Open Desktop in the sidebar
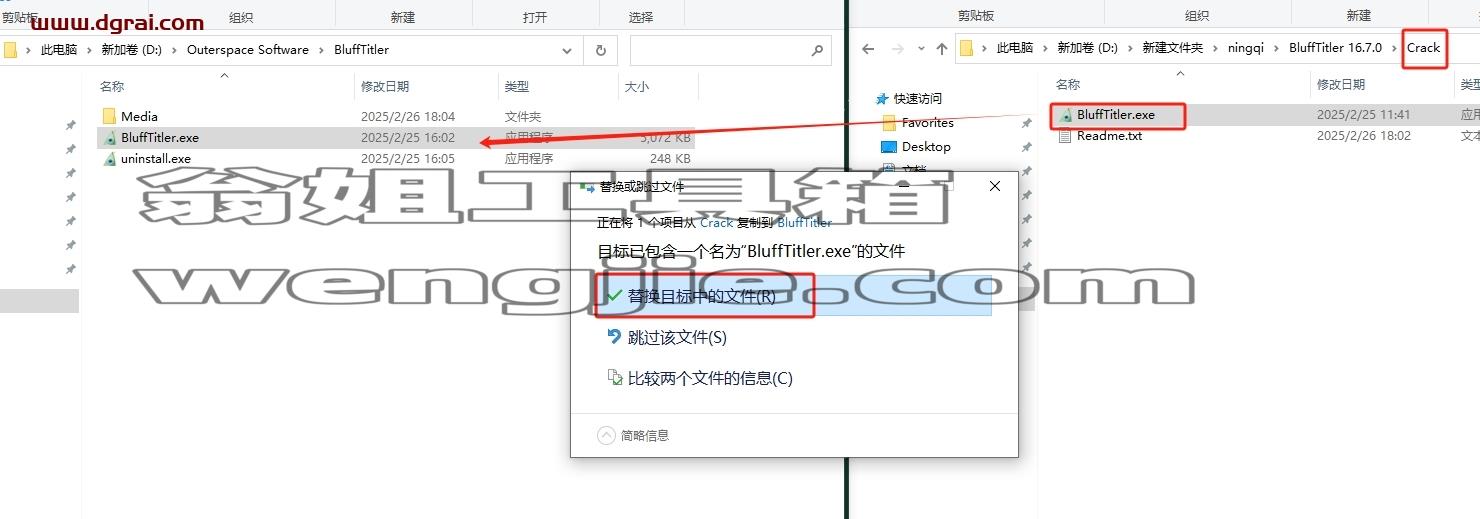 pos(926,146)
